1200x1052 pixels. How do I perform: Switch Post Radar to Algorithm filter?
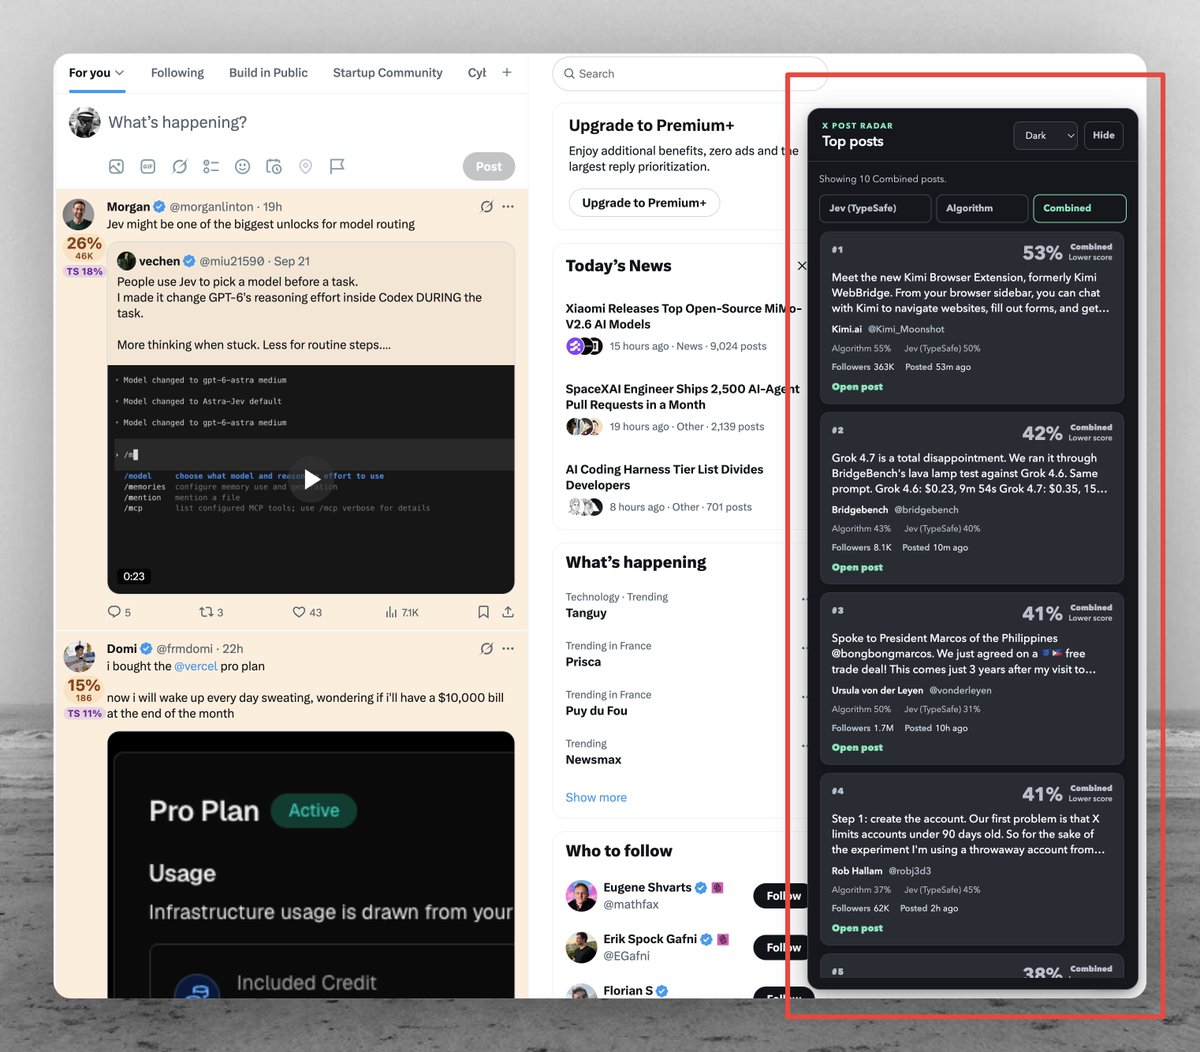coord(982,208)
